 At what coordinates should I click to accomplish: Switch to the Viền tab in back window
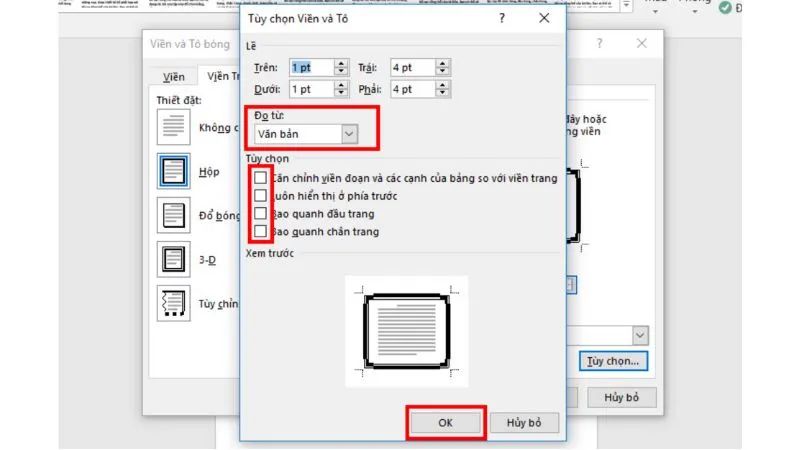174,77
